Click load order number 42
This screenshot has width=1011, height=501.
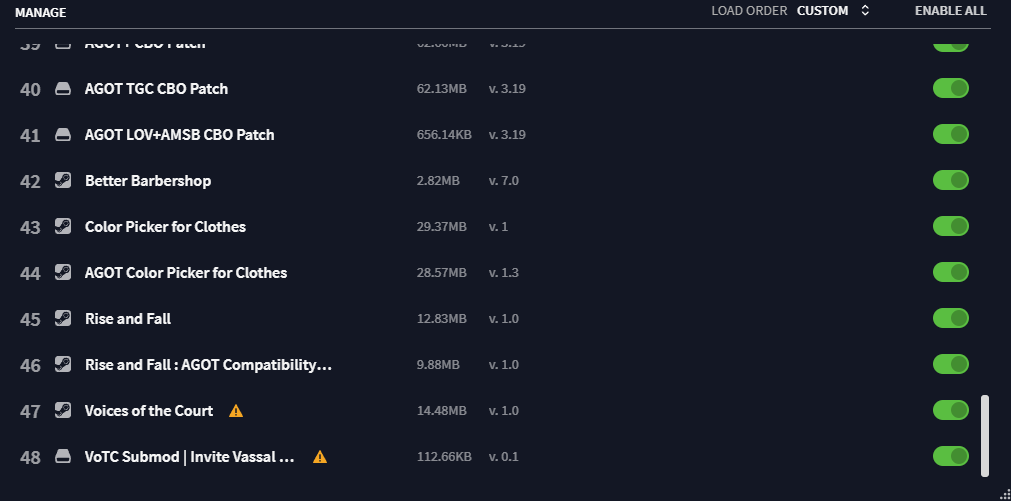click(30, 182)
